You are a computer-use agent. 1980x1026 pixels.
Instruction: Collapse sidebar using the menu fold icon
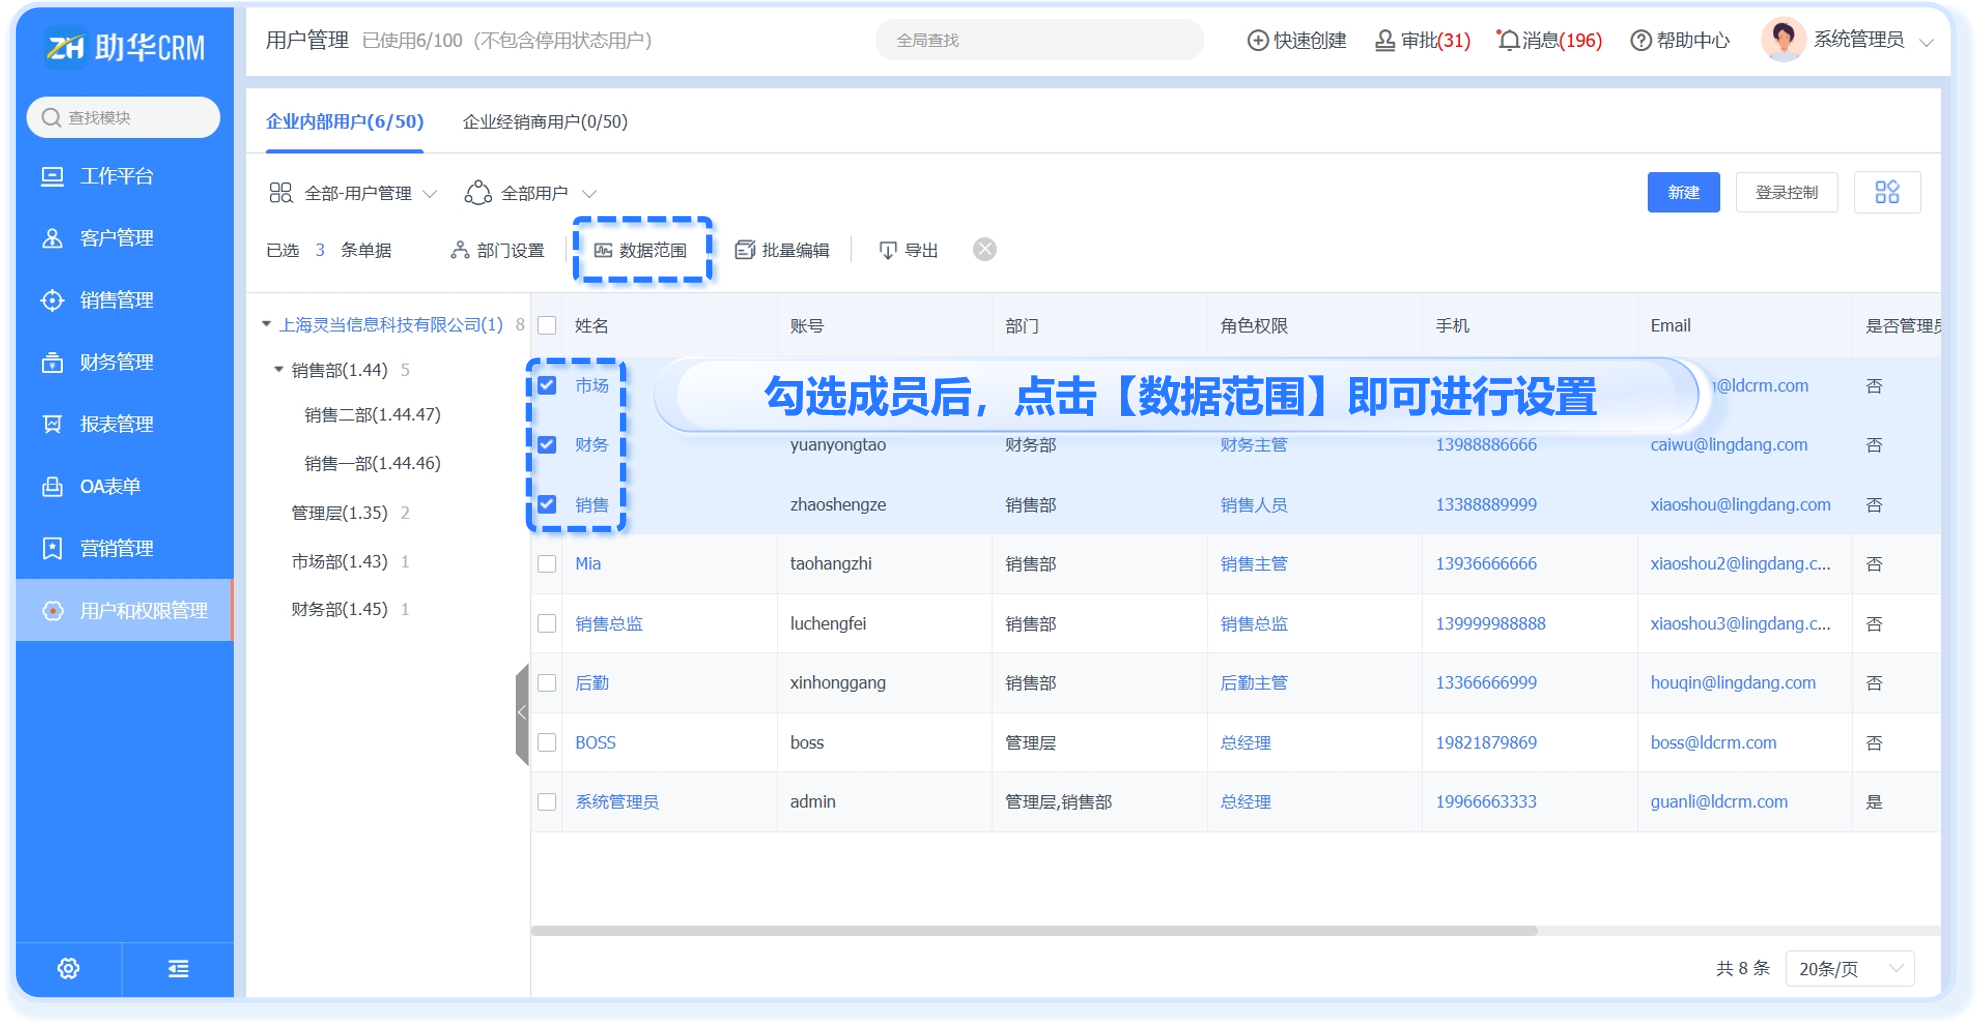click(178, 968)
